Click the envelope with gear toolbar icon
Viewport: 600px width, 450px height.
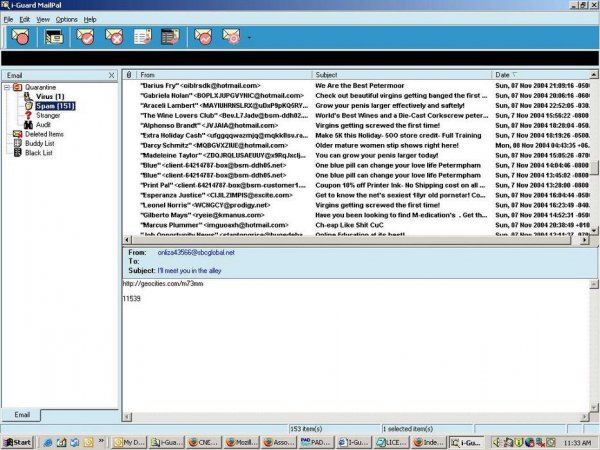tap(231, 37)
